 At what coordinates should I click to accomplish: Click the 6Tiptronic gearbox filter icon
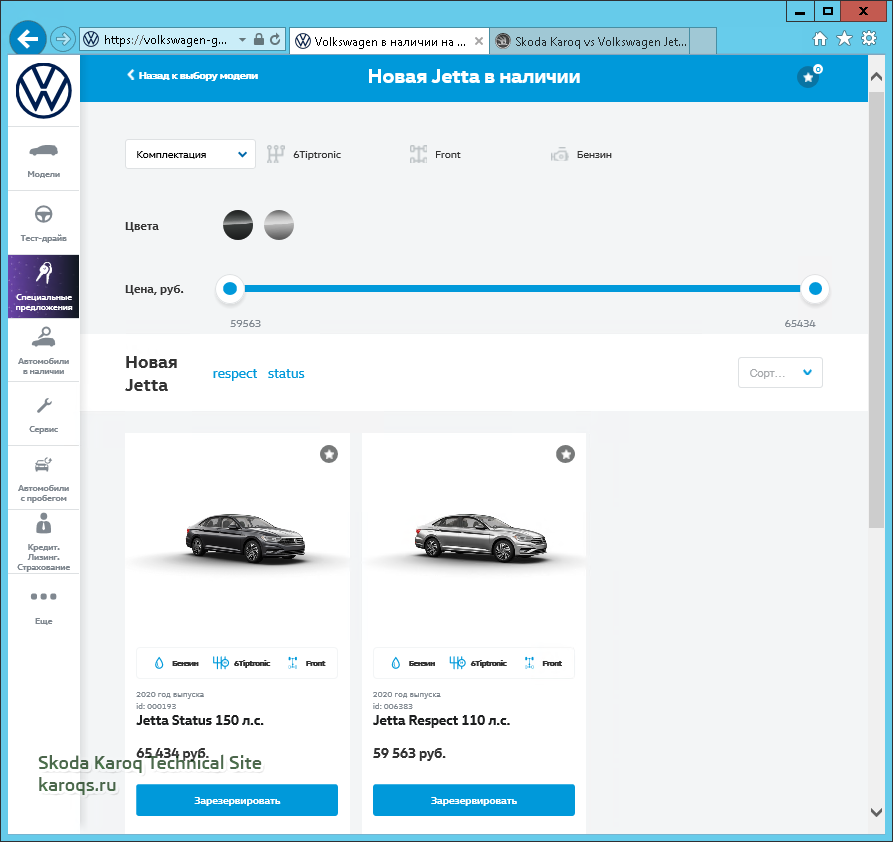coord(276,154)
